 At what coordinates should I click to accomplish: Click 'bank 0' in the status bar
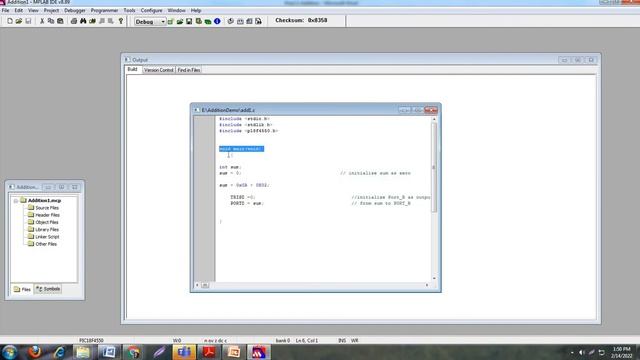tap(282, 340)
